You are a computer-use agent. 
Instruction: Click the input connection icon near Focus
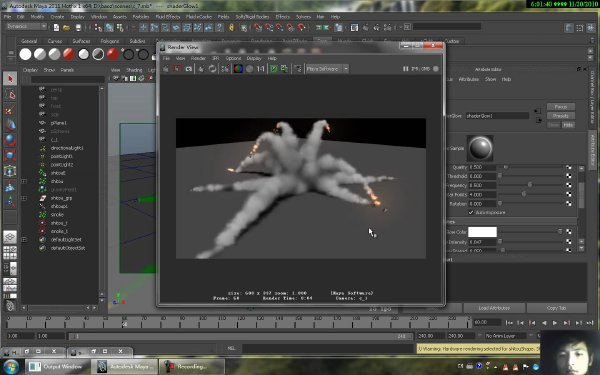[538, 111]
